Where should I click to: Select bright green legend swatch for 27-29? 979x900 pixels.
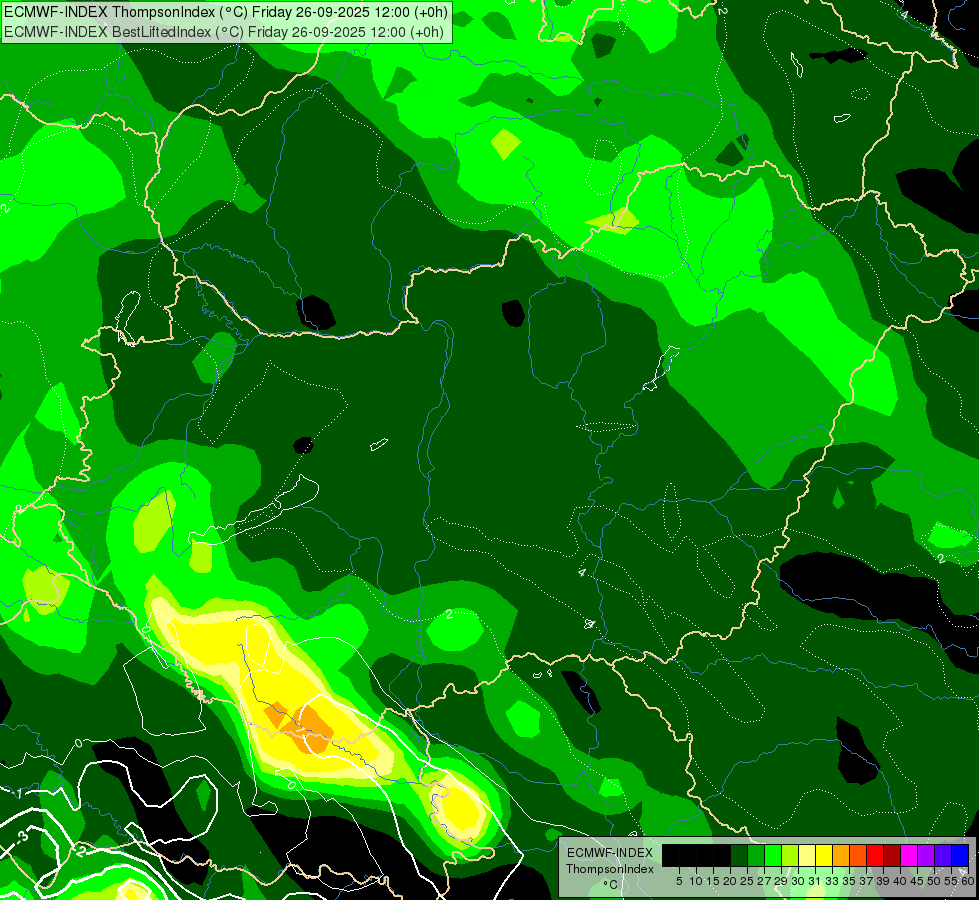[773, 855]
